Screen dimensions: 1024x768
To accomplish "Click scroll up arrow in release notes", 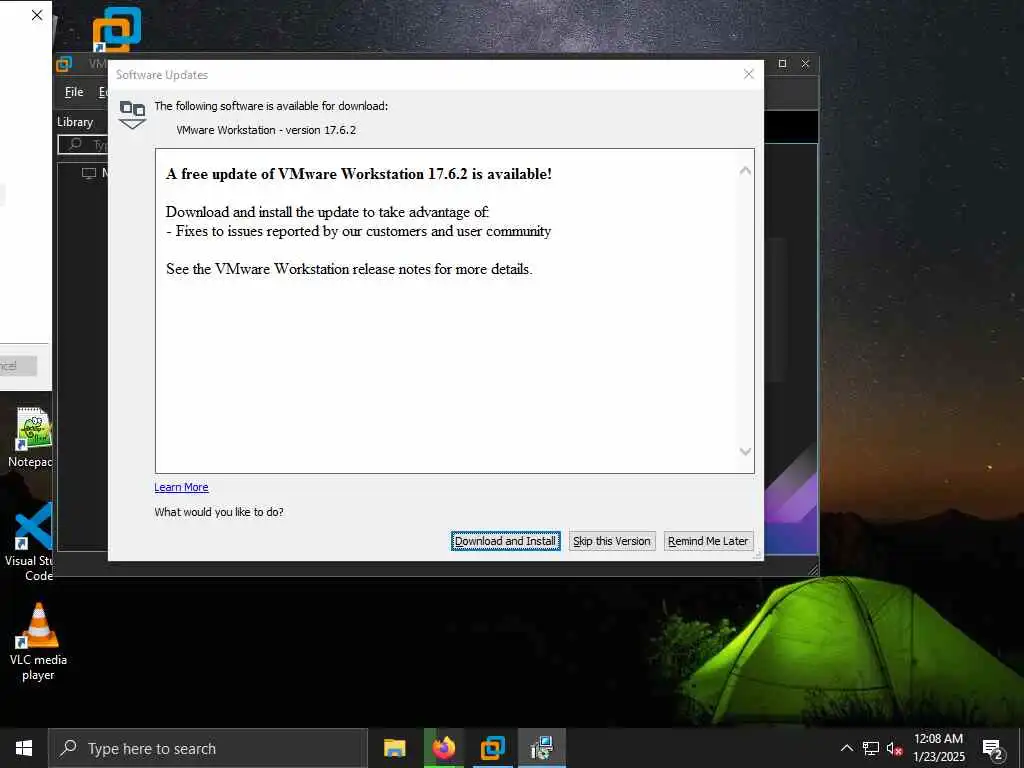I will (745, 171).
